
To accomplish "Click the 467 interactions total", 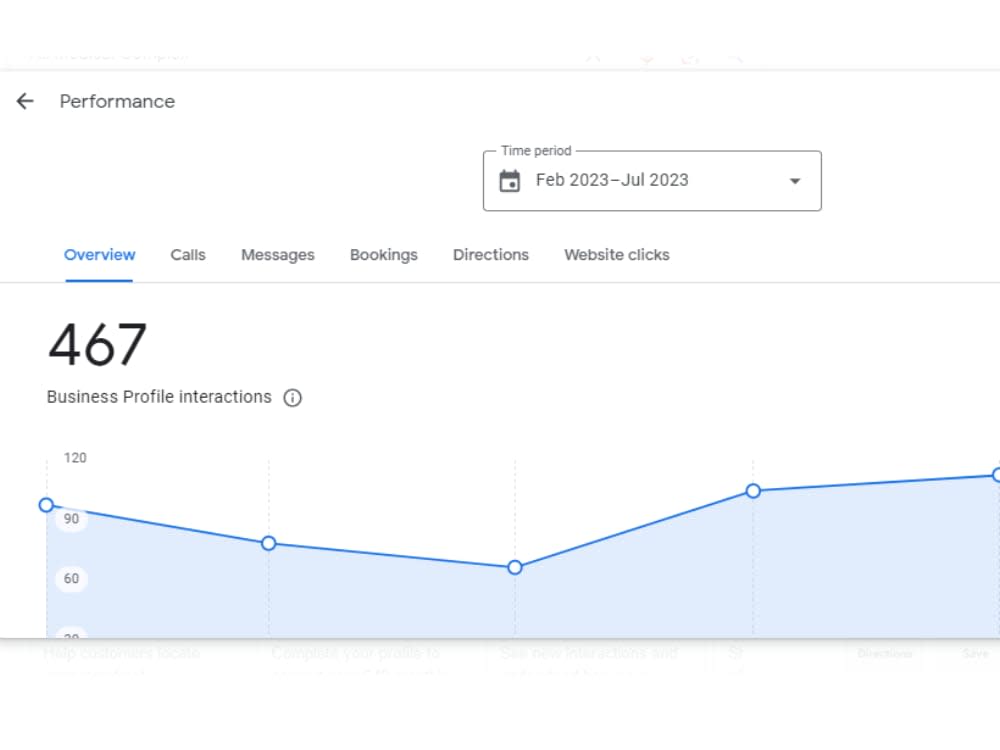I will coord(96,344).
